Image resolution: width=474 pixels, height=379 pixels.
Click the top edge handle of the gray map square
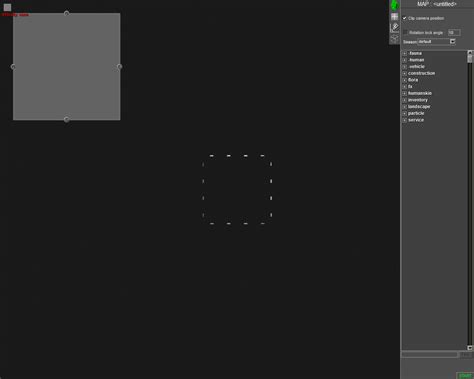coord(66,13)
